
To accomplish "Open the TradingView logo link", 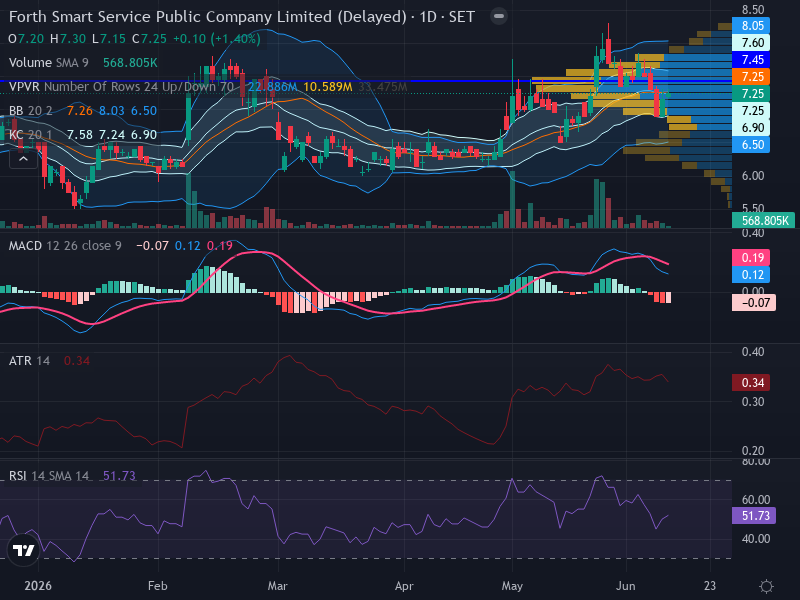I will click(x=23, y=550).
